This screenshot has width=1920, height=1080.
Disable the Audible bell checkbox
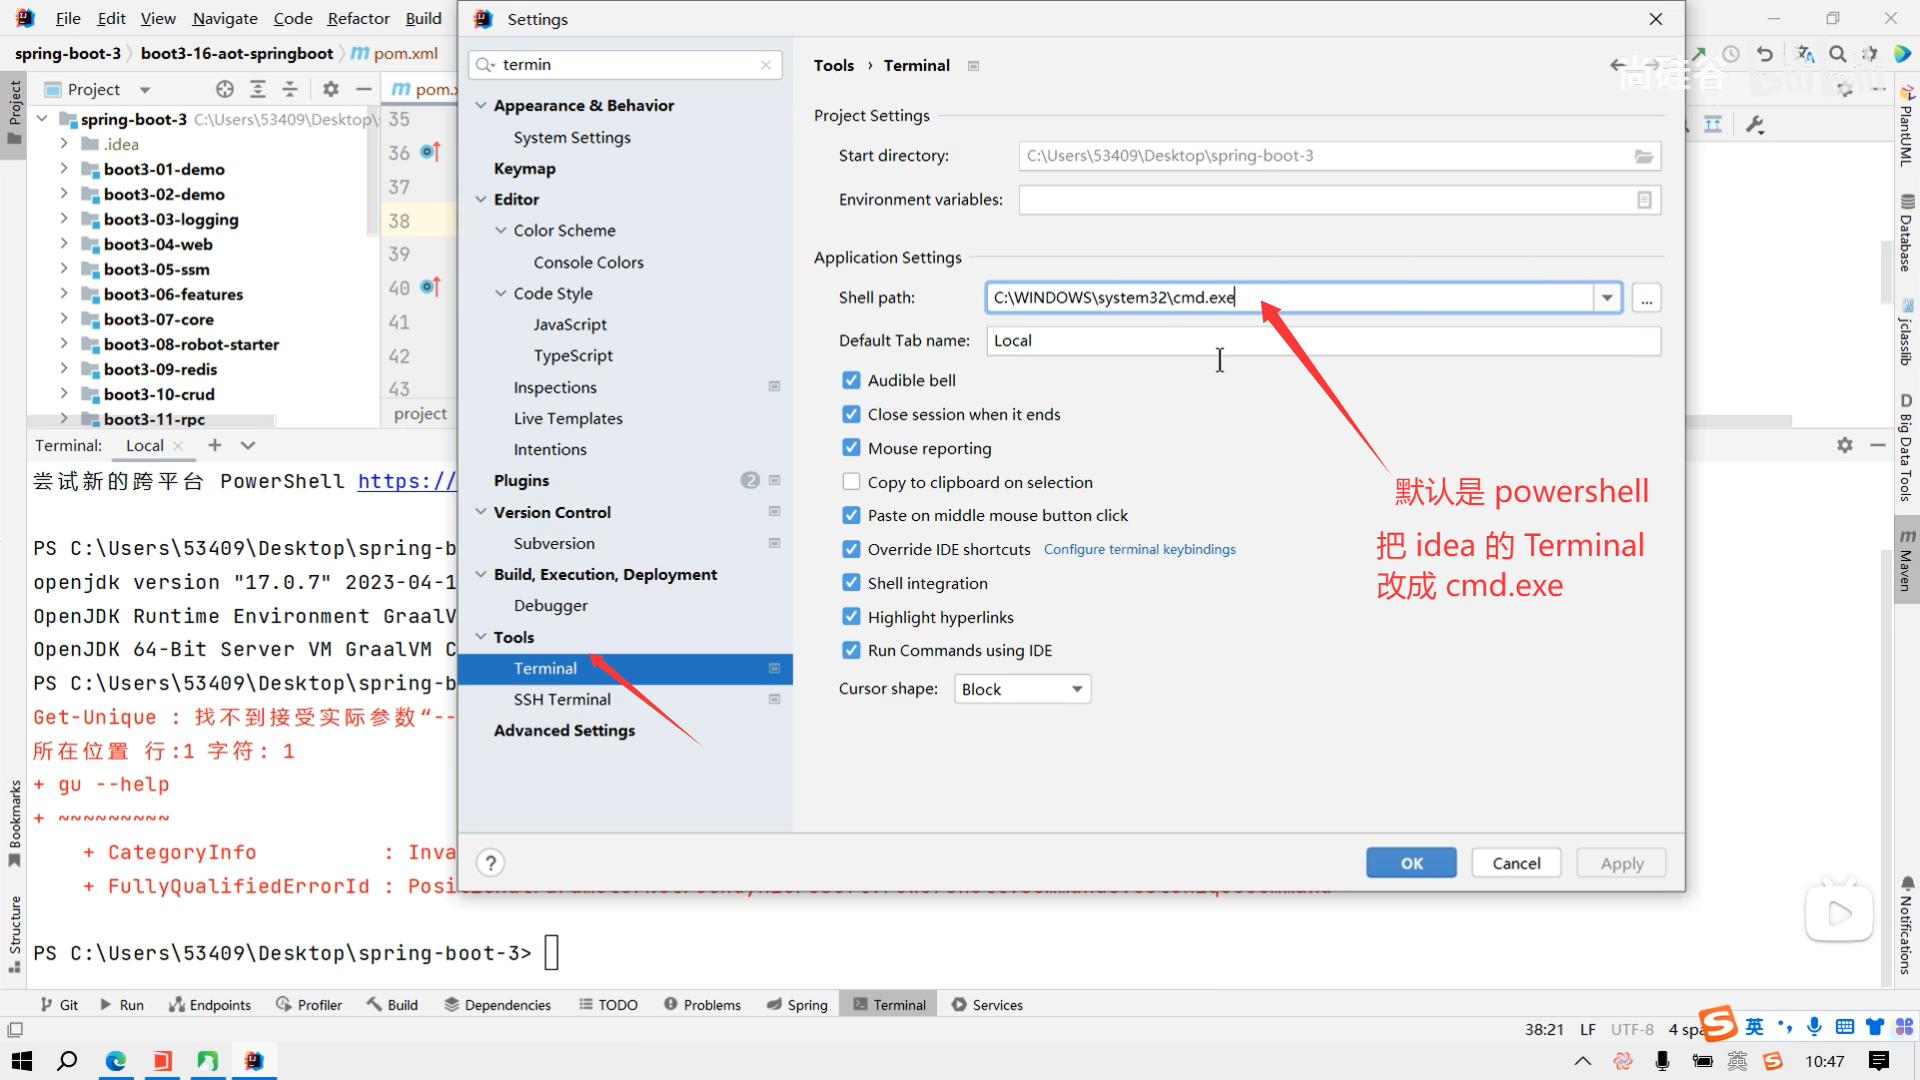(851, 380)
